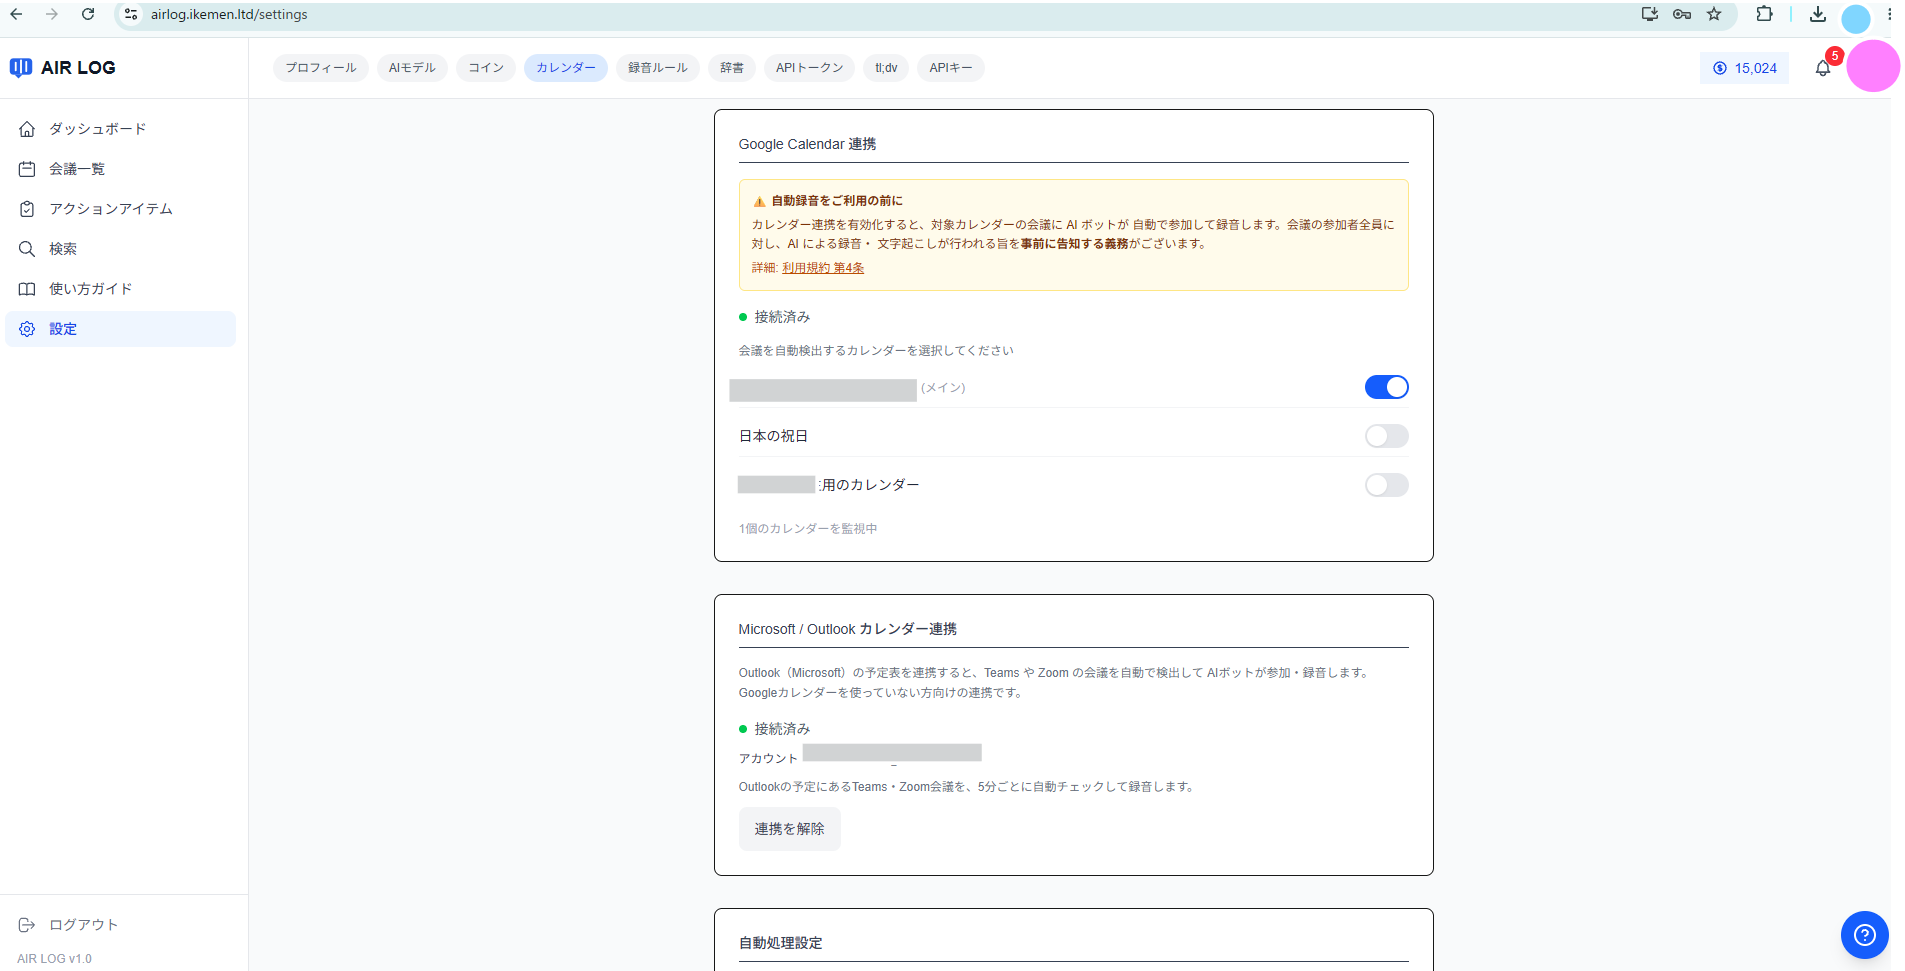Open the browser downloads icon
This screenshot has height=971, width=1905.
pyautogui.click(x=1818, y=14)
